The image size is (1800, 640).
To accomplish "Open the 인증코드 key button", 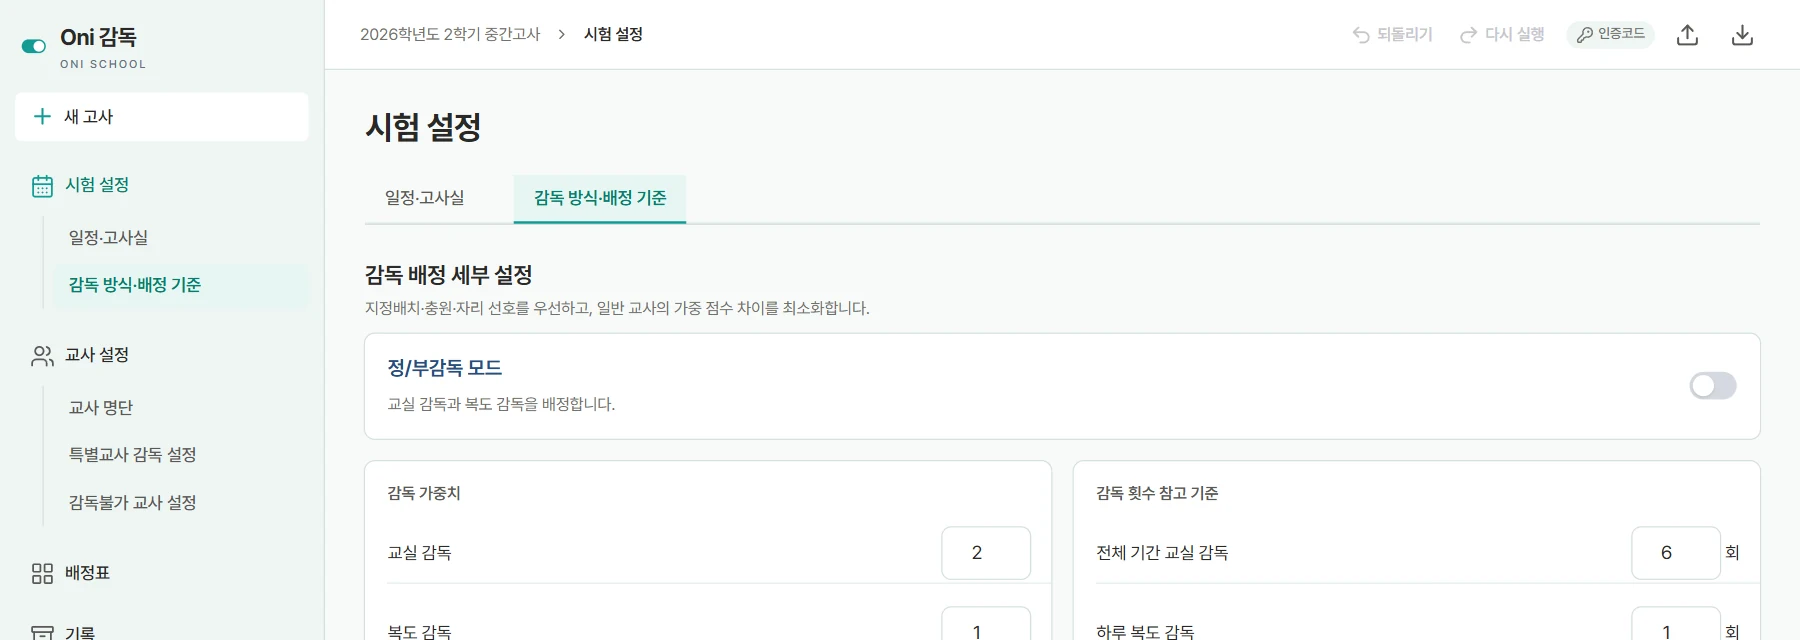I will [1610, 35].
